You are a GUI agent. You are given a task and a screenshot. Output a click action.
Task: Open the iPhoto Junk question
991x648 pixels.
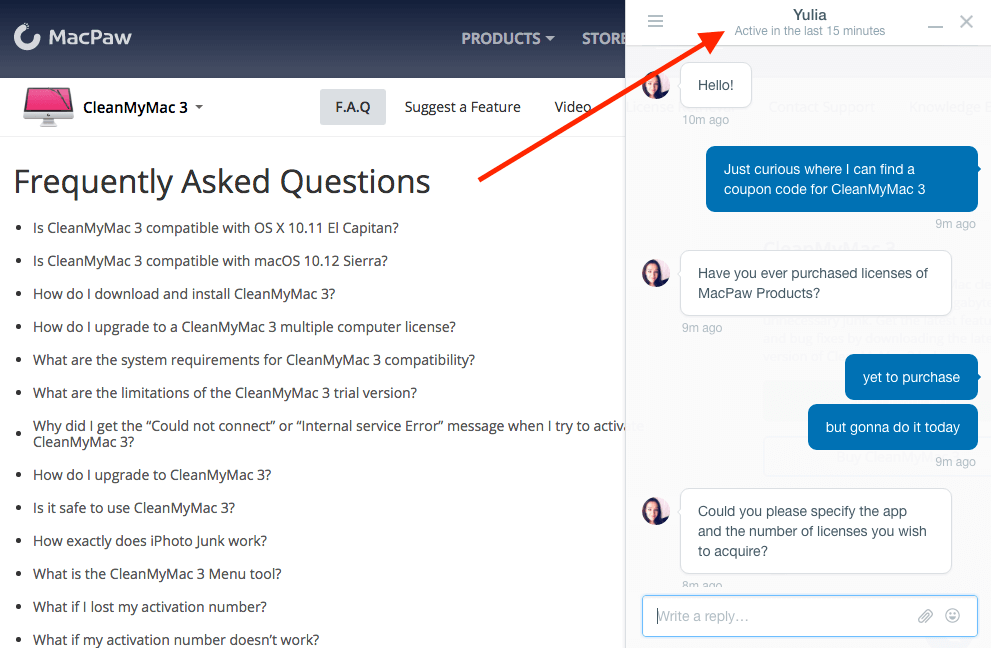(x=150, y=541)
